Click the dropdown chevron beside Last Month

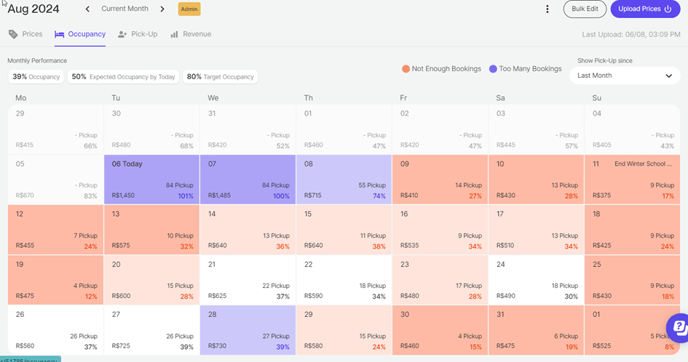pos(669,76)
